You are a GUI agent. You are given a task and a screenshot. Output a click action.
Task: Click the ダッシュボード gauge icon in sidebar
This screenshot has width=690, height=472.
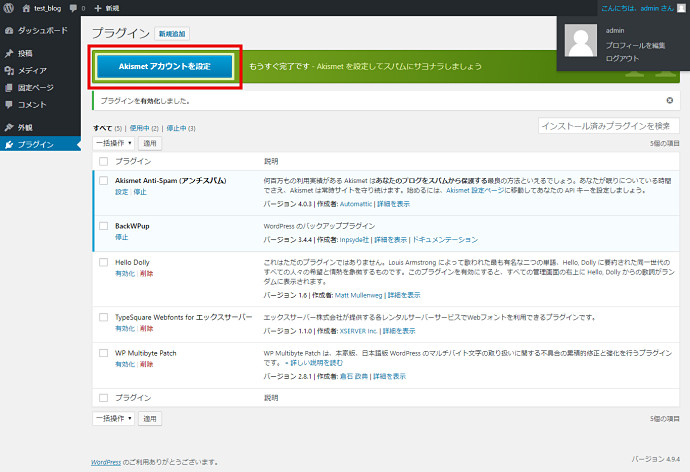[x=9, y=31]
